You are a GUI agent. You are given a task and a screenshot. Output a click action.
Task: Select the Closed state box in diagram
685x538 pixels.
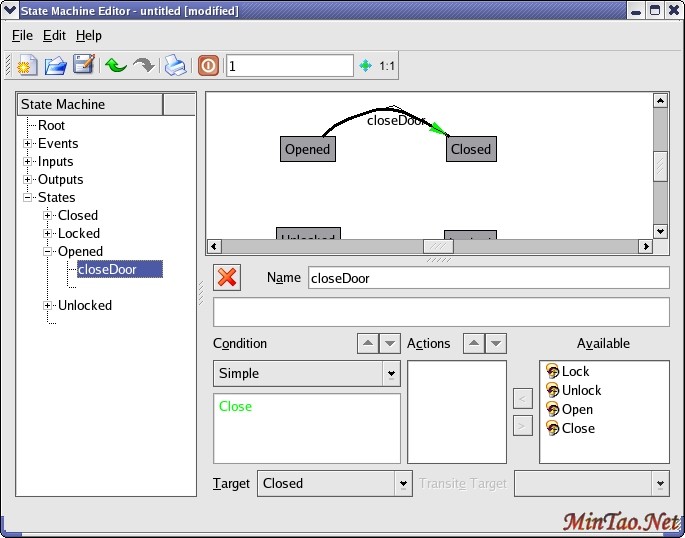[470, 149]
